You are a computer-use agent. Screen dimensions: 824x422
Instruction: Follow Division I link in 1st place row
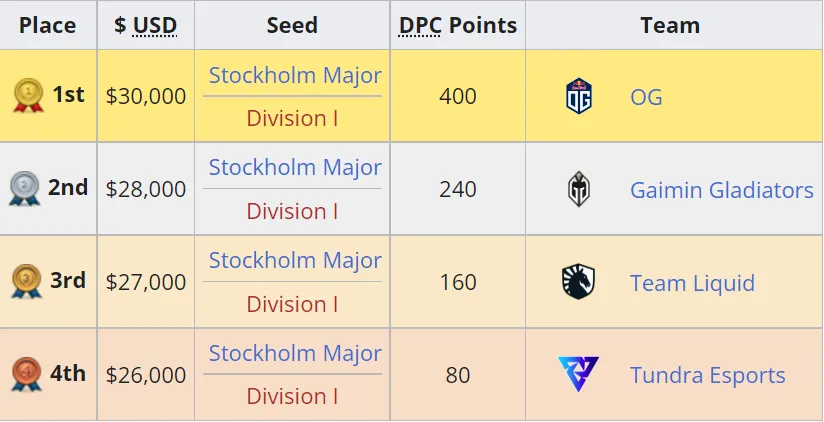292,118
